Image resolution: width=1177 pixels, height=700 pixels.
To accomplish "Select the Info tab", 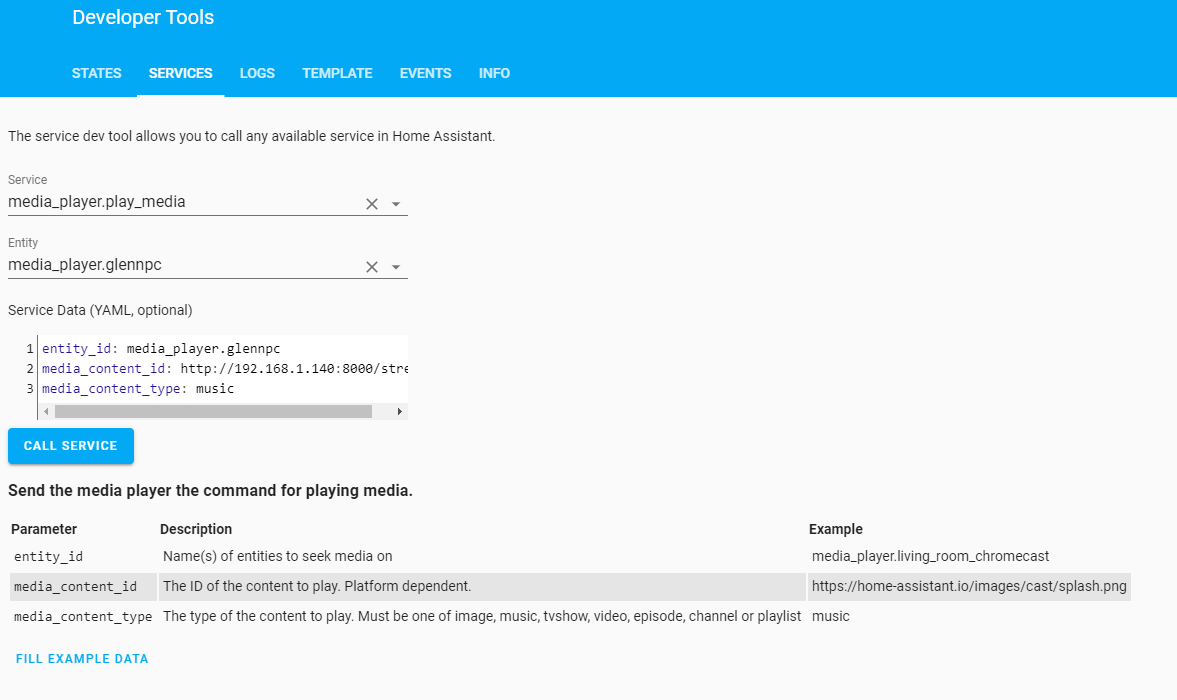I will point(494,73).
